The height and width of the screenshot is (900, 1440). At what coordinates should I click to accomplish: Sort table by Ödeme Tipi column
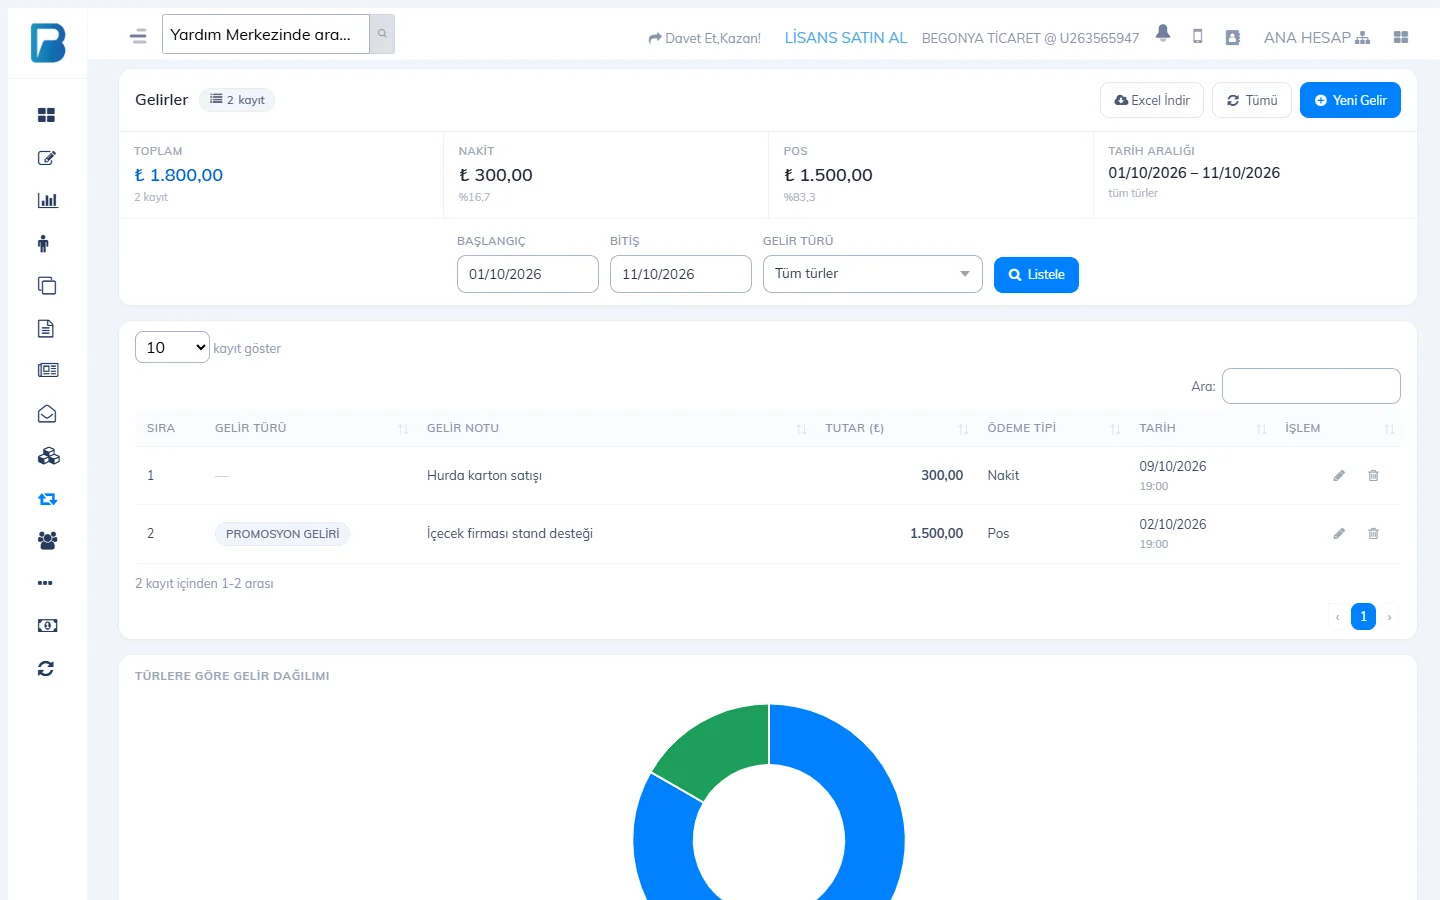tap(1051, 428)
